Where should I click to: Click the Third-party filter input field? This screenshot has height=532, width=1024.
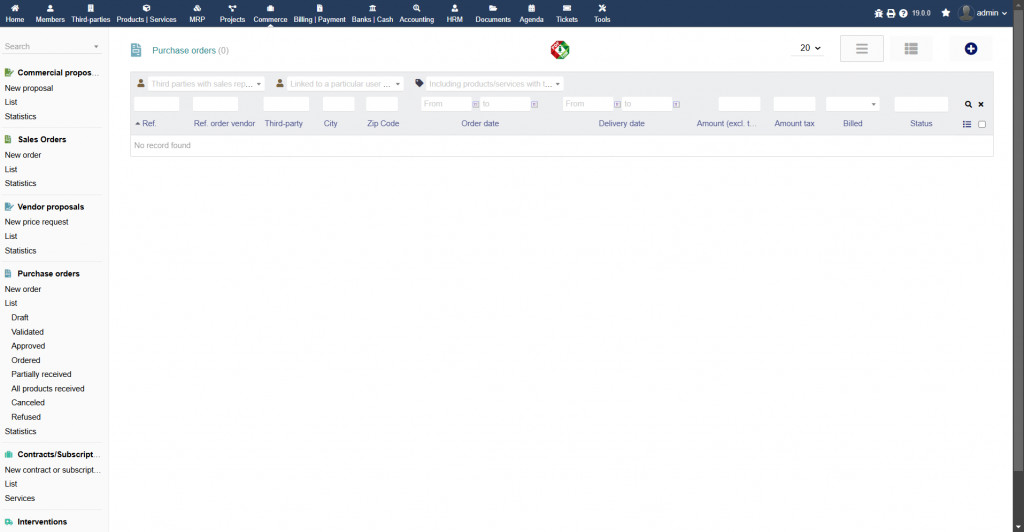[286, 104]
